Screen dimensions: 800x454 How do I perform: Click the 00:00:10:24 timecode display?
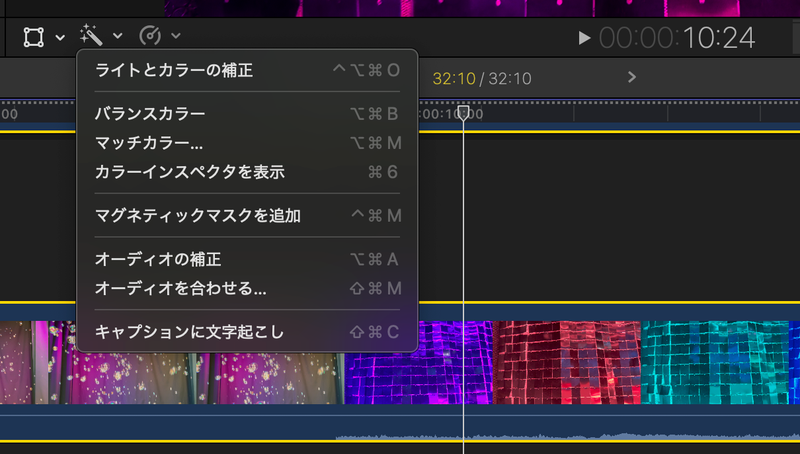tap(677, 38)
